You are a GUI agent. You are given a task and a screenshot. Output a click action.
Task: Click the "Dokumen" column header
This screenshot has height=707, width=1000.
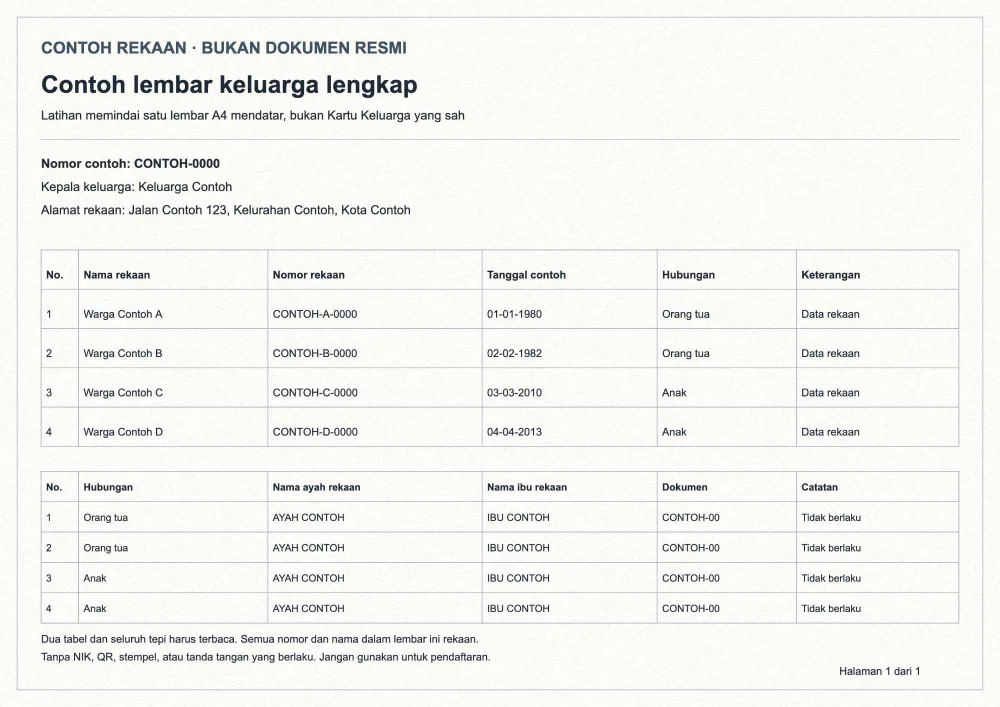(685, 487)
